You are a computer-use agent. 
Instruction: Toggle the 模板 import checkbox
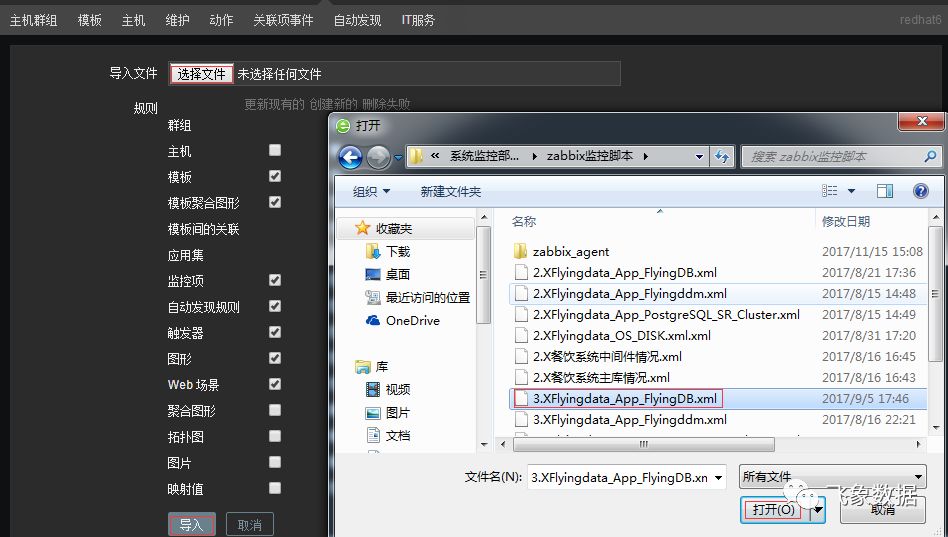point(274,176)
